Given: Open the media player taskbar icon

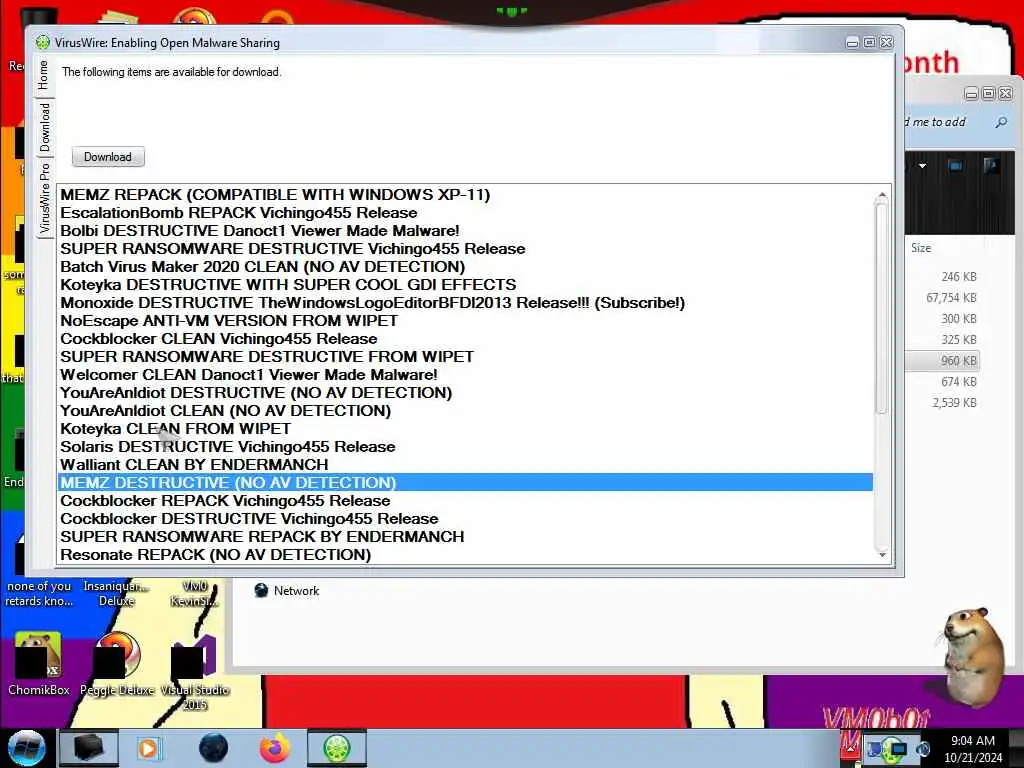Looking at the screenshot, I should point(148,748).
